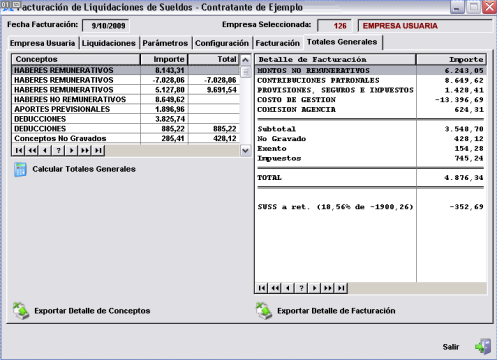Image resolution: width=497 pixels, height=360 pixels.
Task: Click the Exento line
Action: click(x=371, y=148)
